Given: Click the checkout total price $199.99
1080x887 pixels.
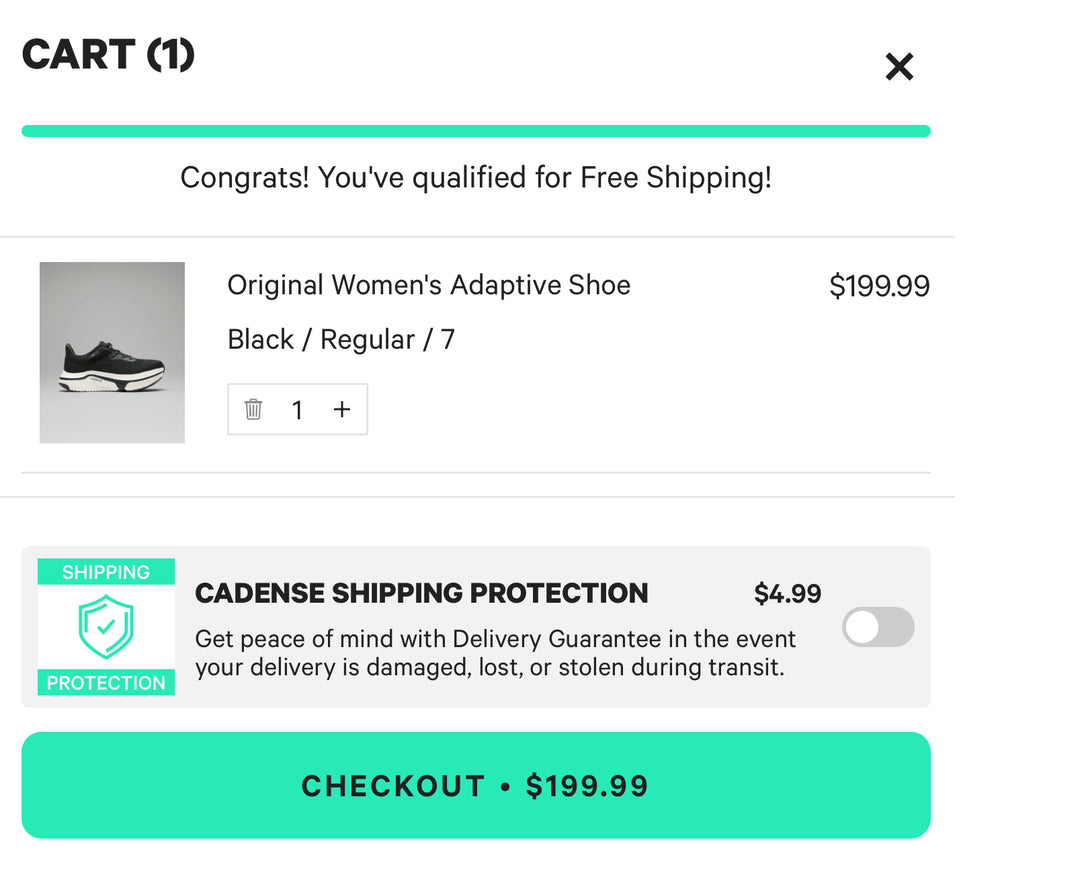Looking at the screenshot, I should tap(588, 786).
